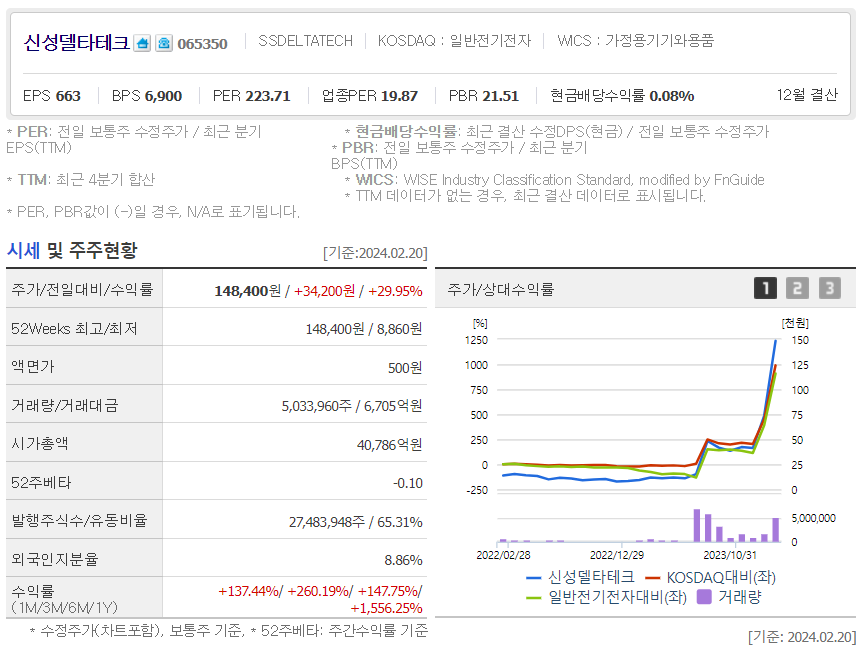Switch to chart tab 1
The width and height of the screenshot is (864, 648).
pos(765,288)
